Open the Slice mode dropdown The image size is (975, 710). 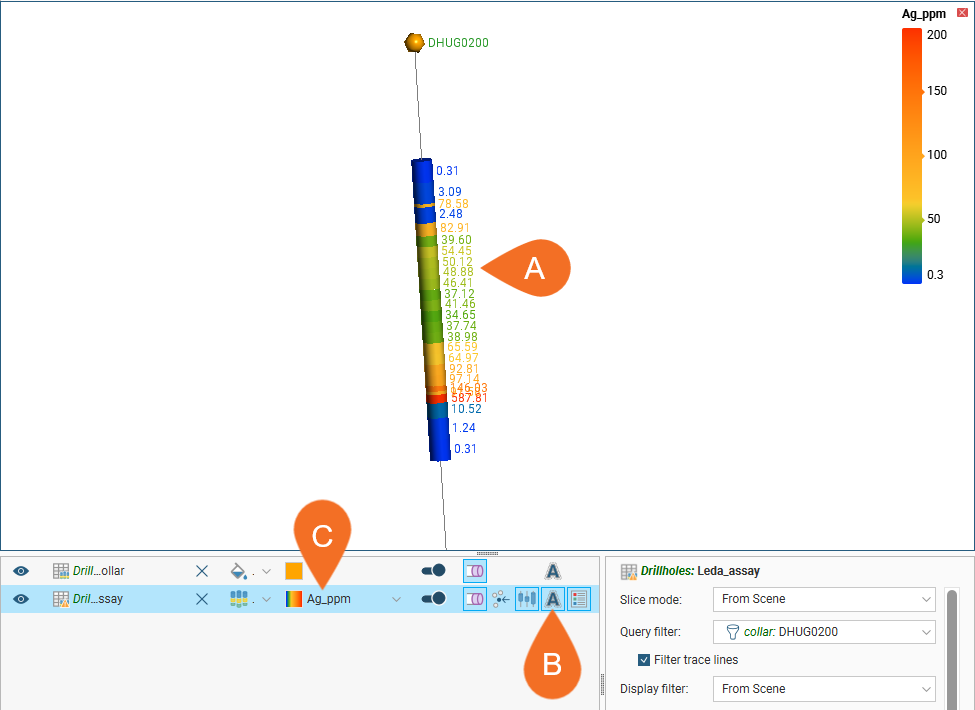(824, 599)
